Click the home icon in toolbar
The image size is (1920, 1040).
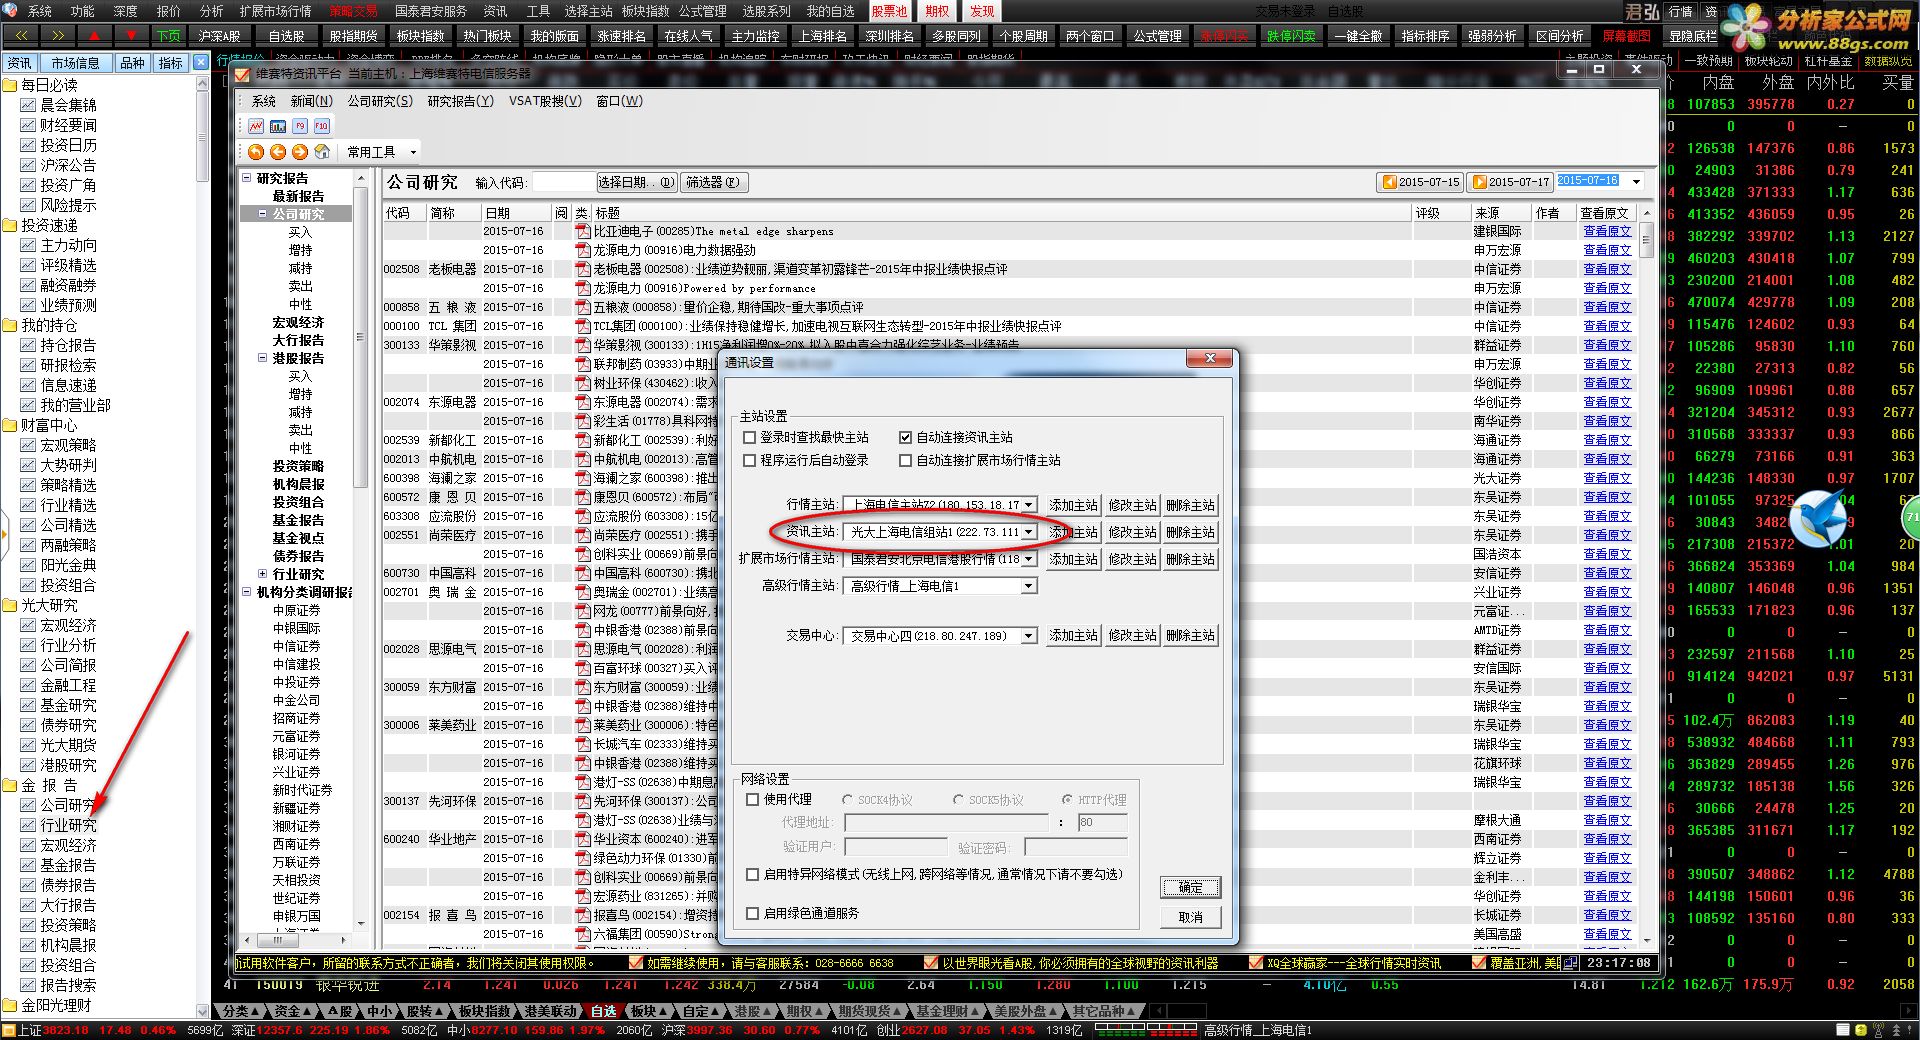point(322,152)
